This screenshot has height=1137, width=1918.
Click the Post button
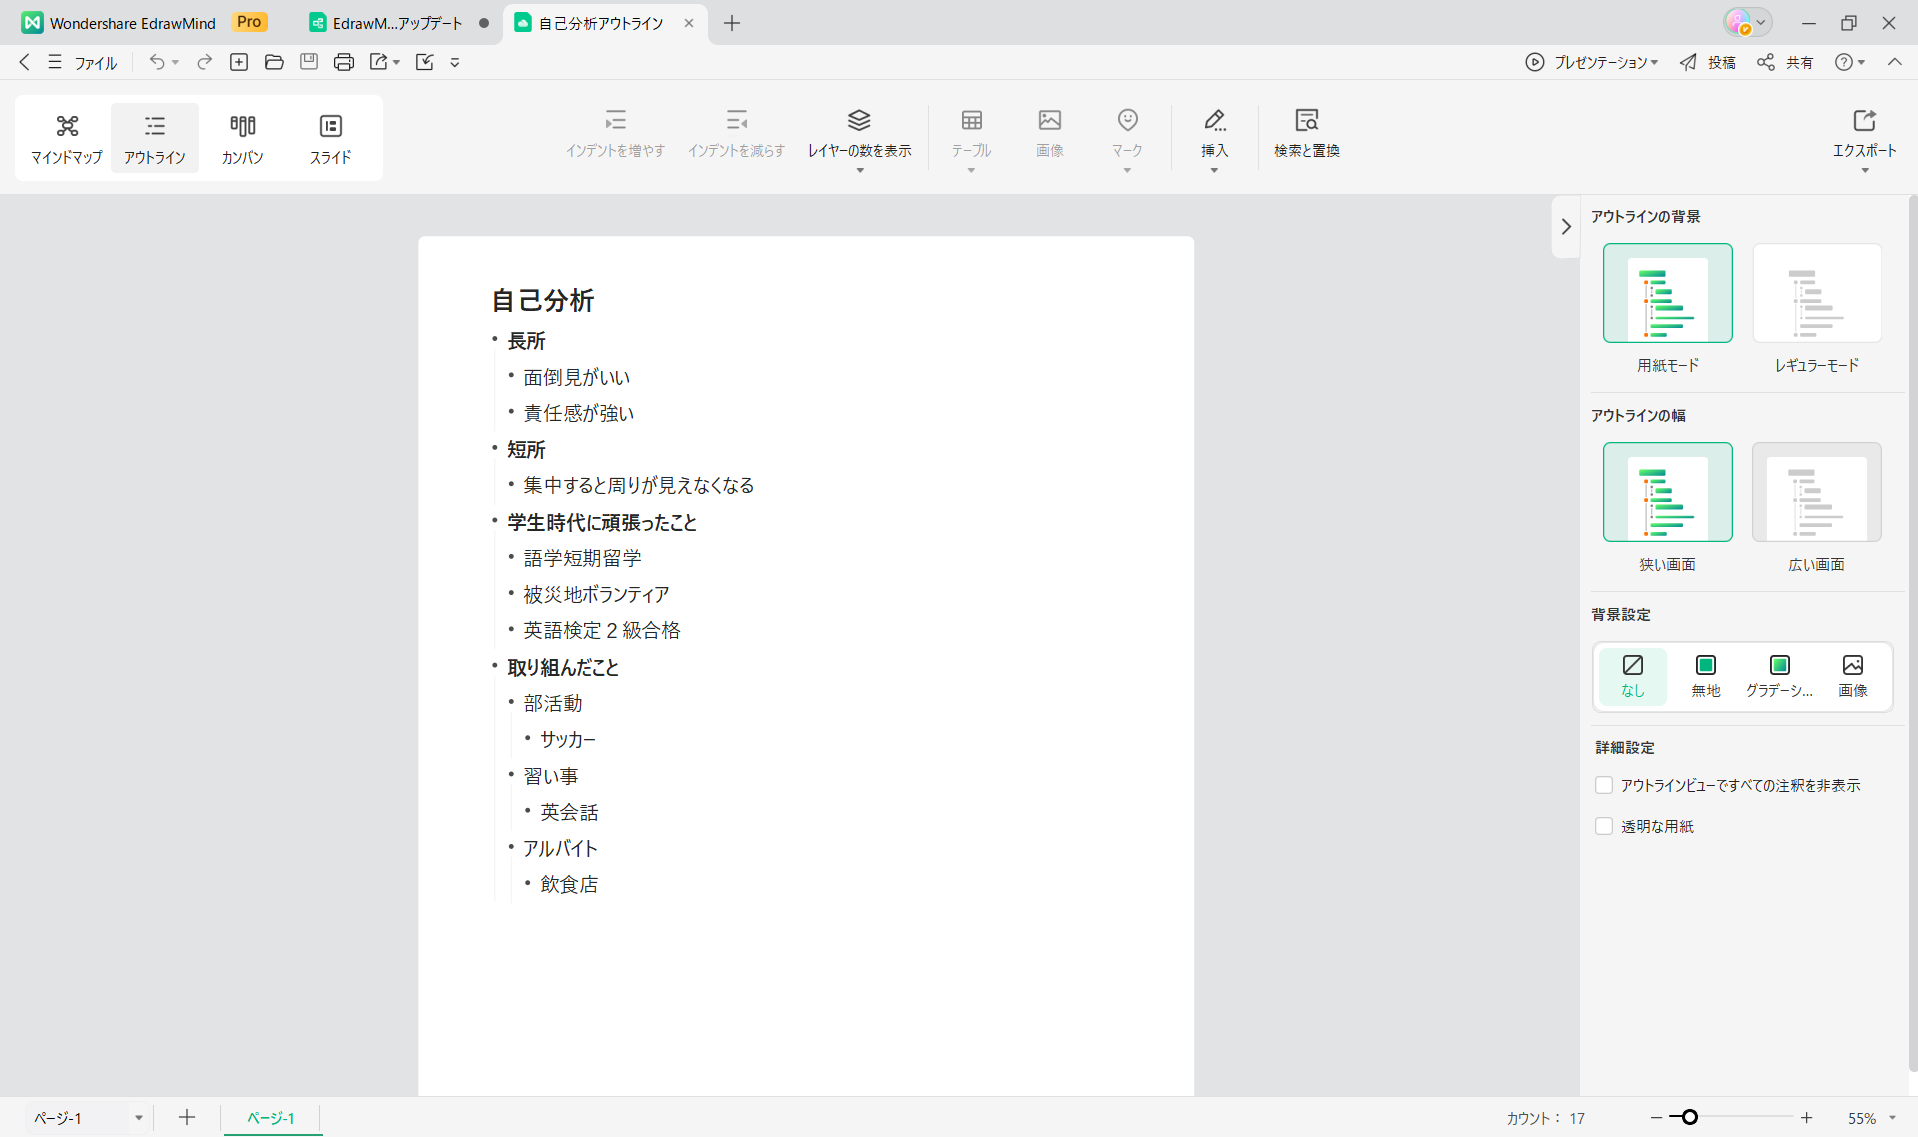[x=1707, y=62]
